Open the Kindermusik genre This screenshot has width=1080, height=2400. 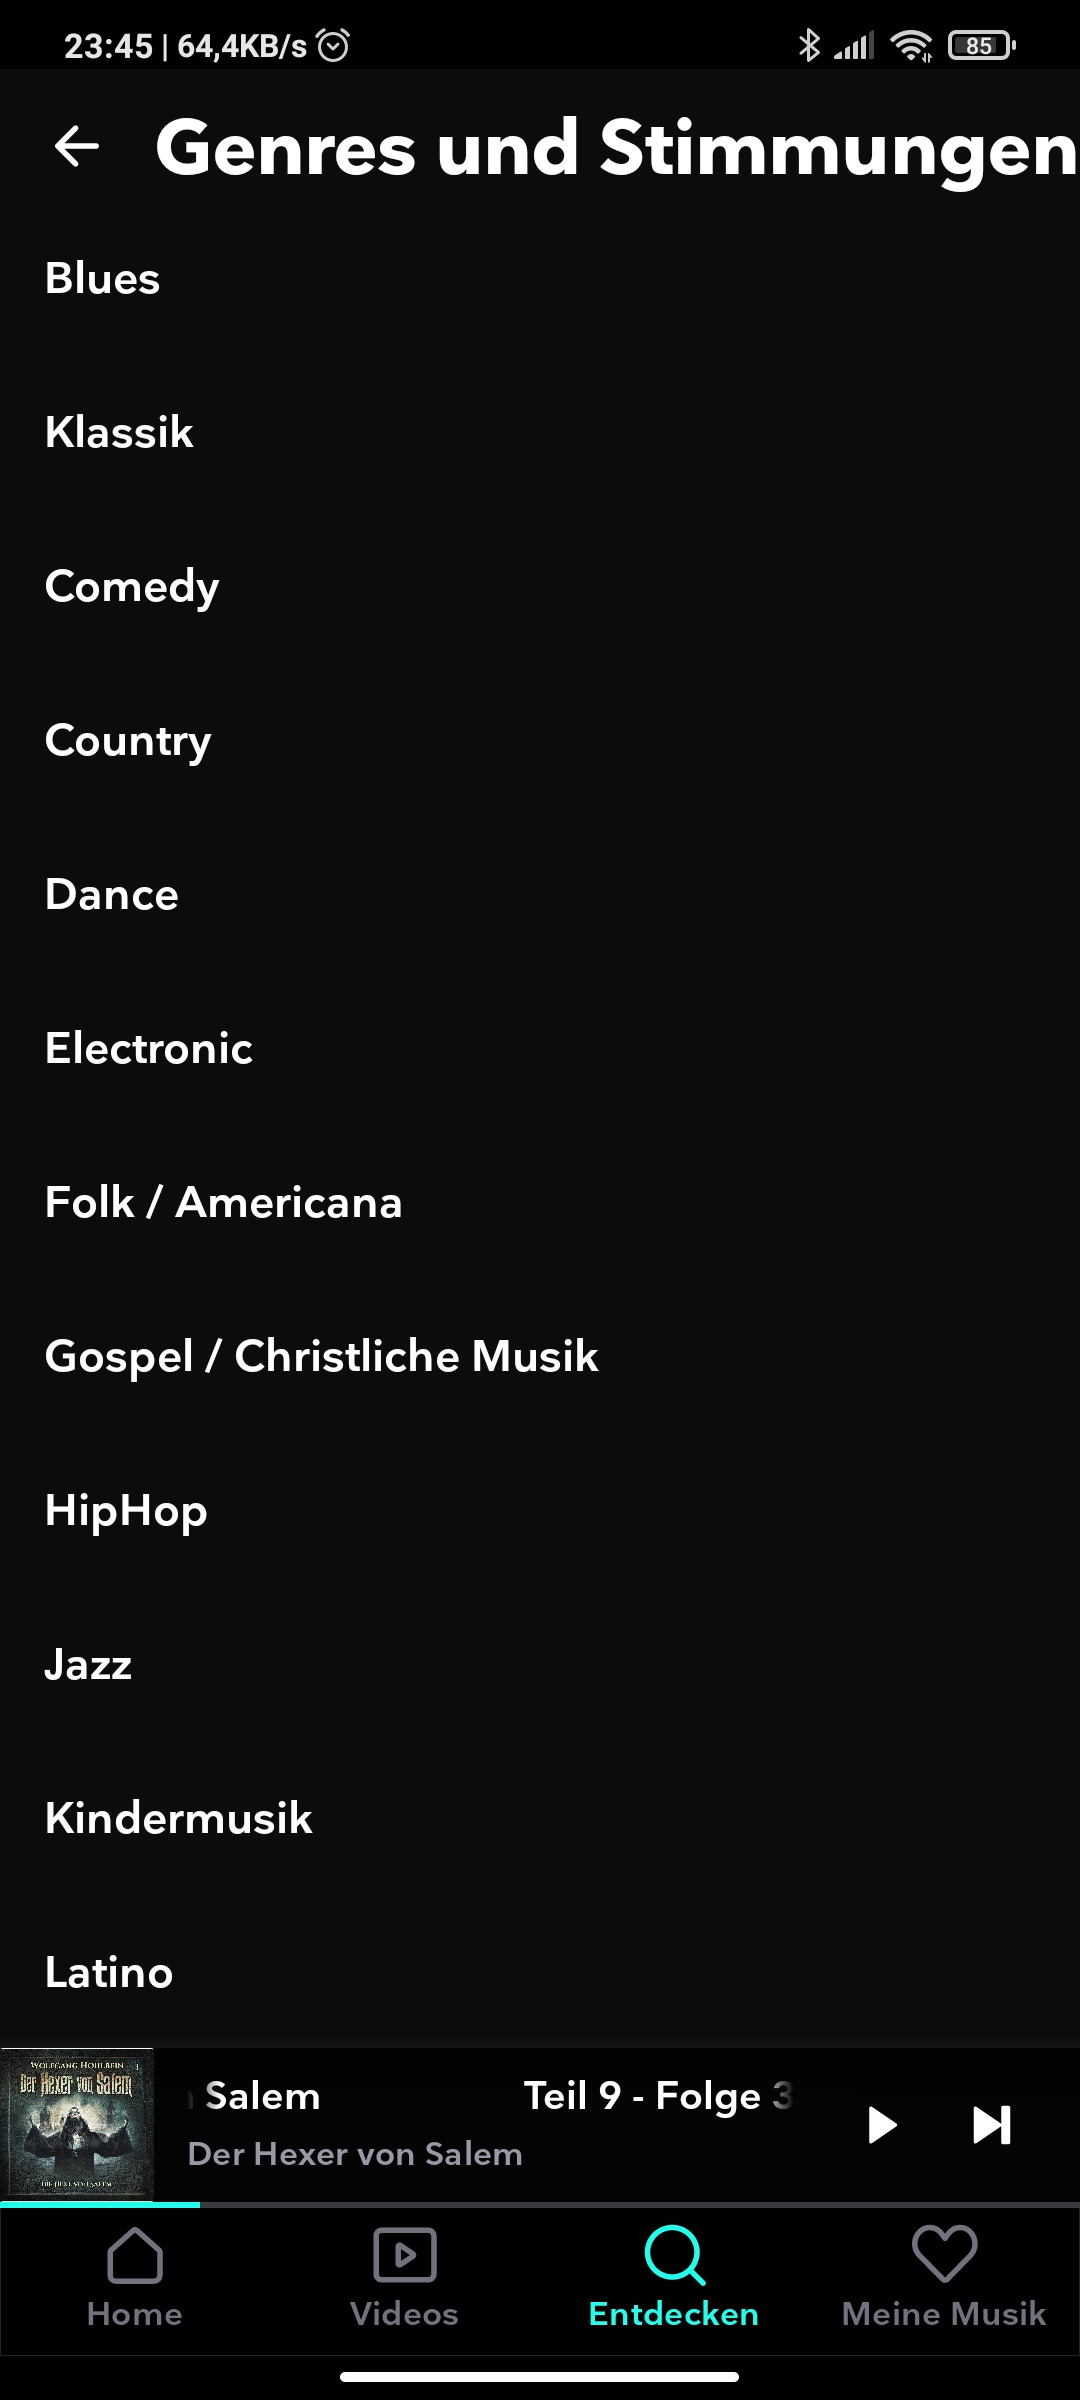[540, 1818]
